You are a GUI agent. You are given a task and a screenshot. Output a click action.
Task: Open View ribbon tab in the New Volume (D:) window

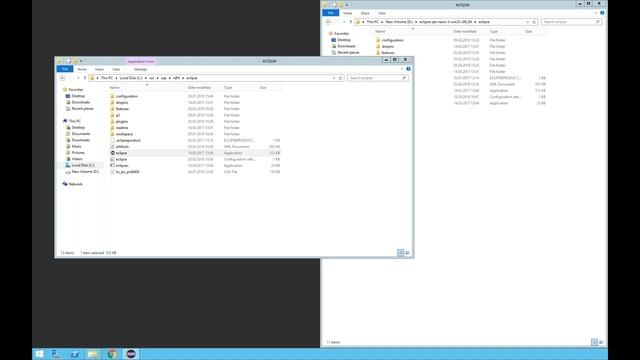point(382,13)
